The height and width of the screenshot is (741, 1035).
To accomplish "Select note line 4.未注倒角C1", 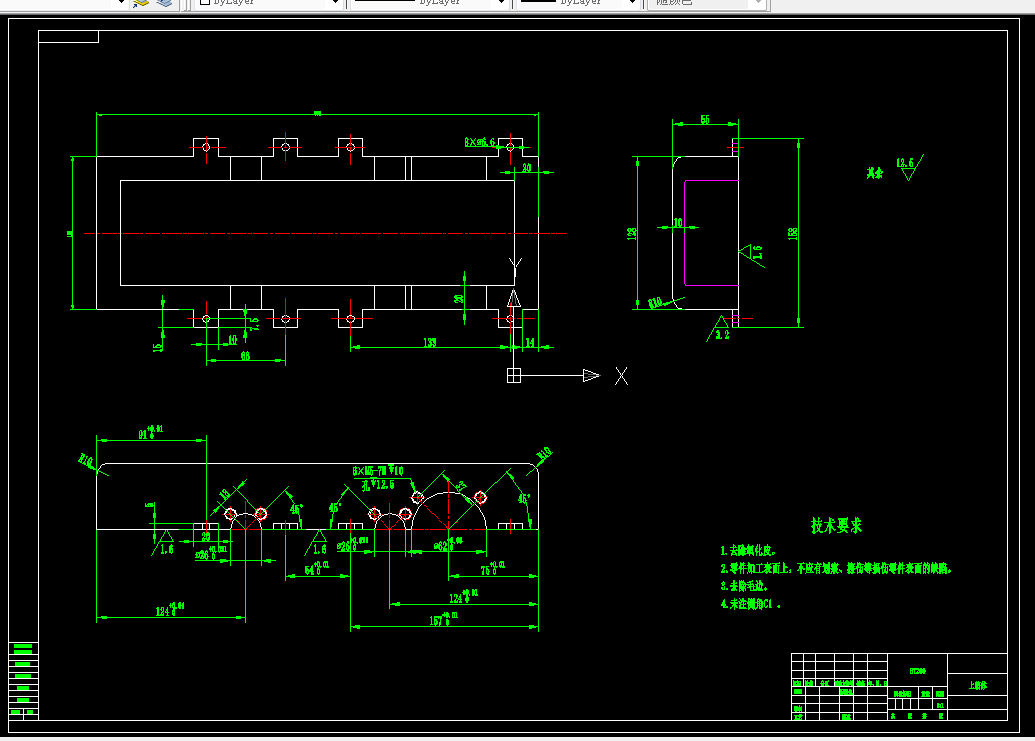I will [751, 604].
